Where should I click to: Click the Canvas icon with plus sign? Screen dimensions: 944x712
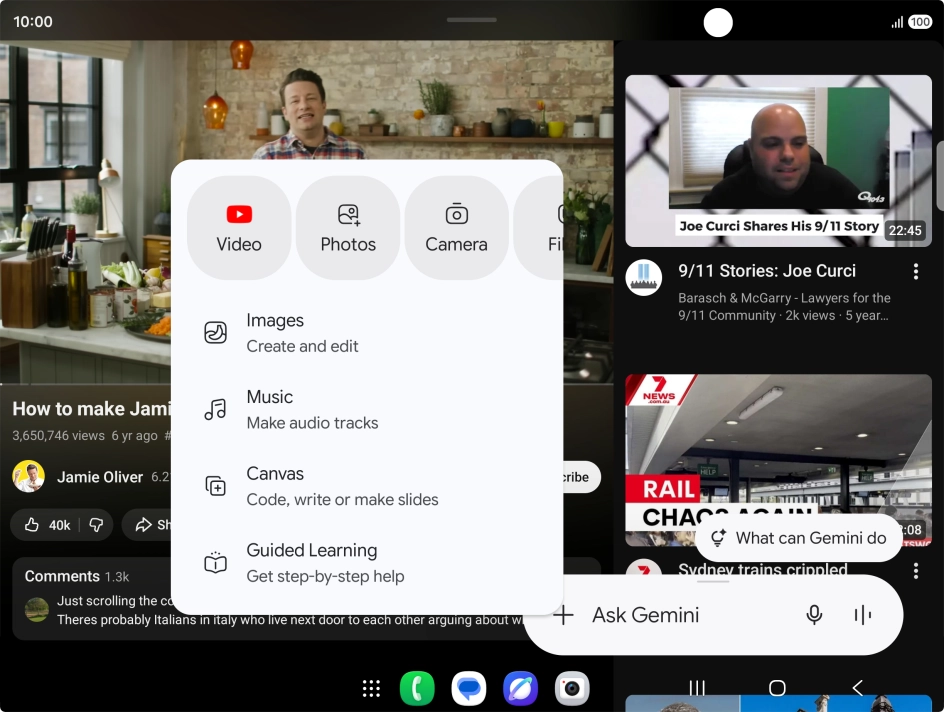click(216, 486)
